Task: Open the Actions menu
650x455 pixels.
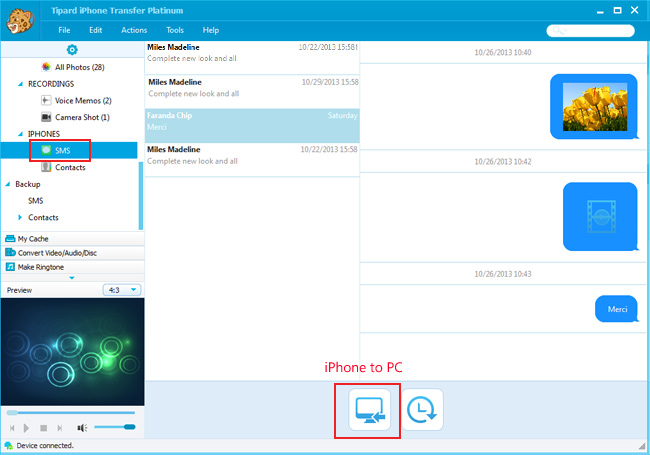Action: click(x=134, y=30)
